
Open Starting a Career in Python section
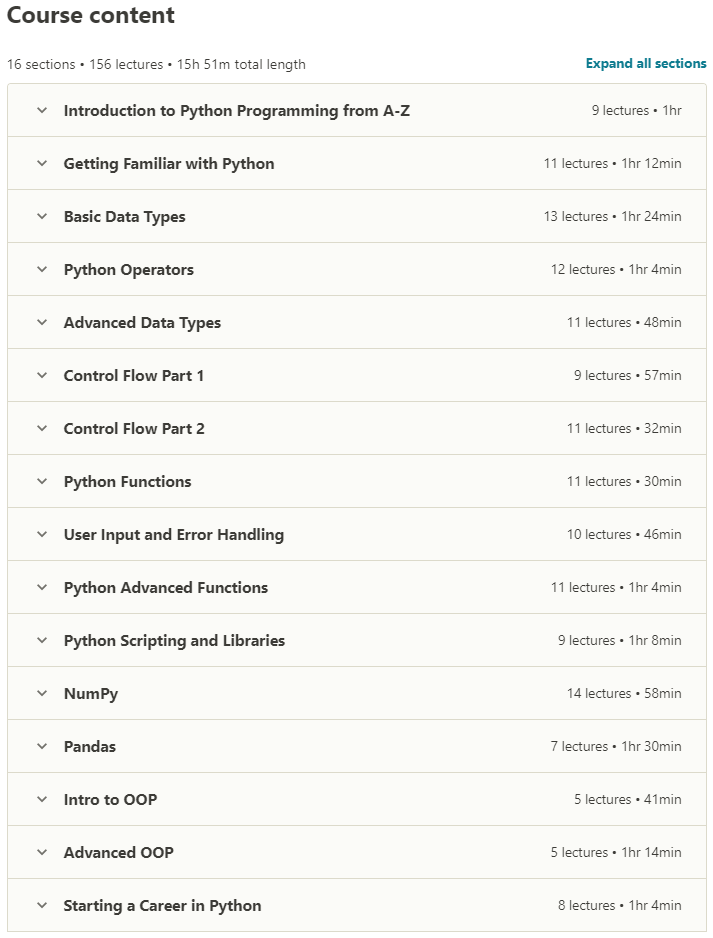coord(162,906)
